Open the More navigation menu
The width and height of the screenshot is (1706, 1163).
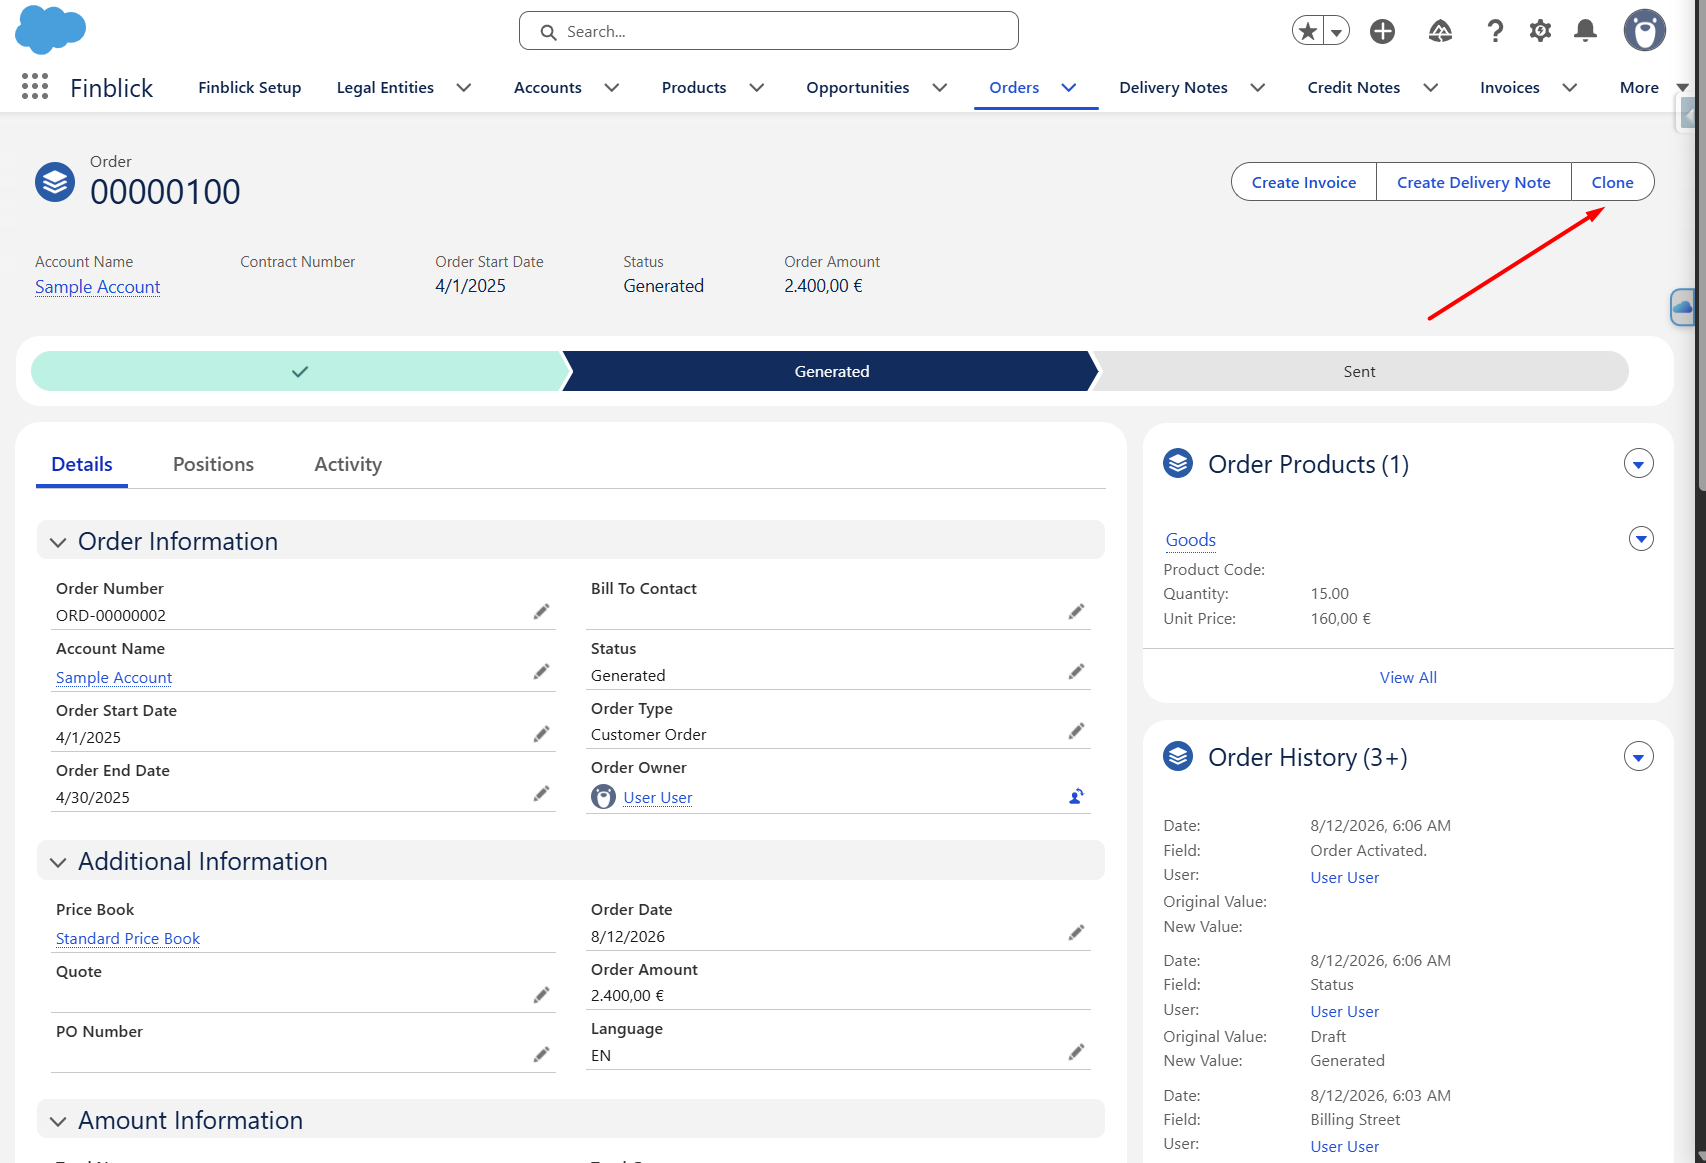(x=1653, y=88)
